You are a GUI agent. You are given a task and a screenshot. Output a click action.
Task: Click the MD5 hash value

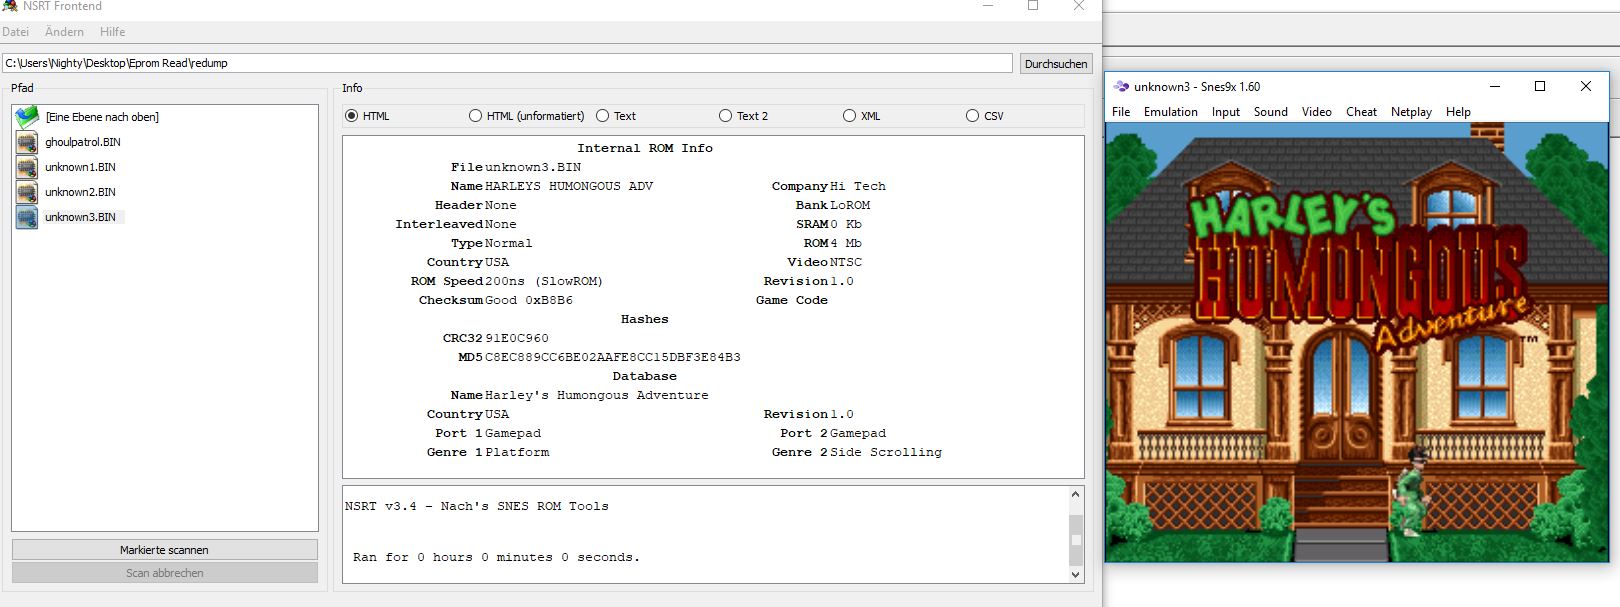click(613, 357)
